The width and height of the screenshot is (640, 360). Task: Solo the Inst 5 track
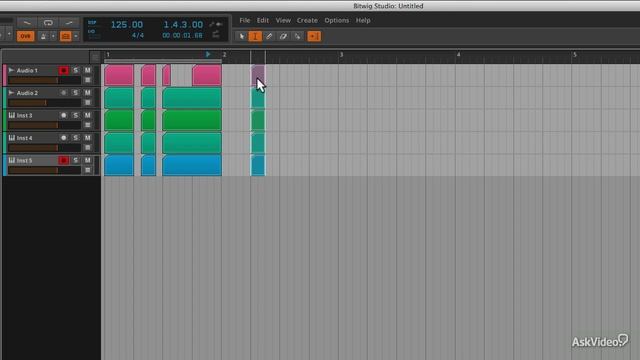click(x=76, y=160)
